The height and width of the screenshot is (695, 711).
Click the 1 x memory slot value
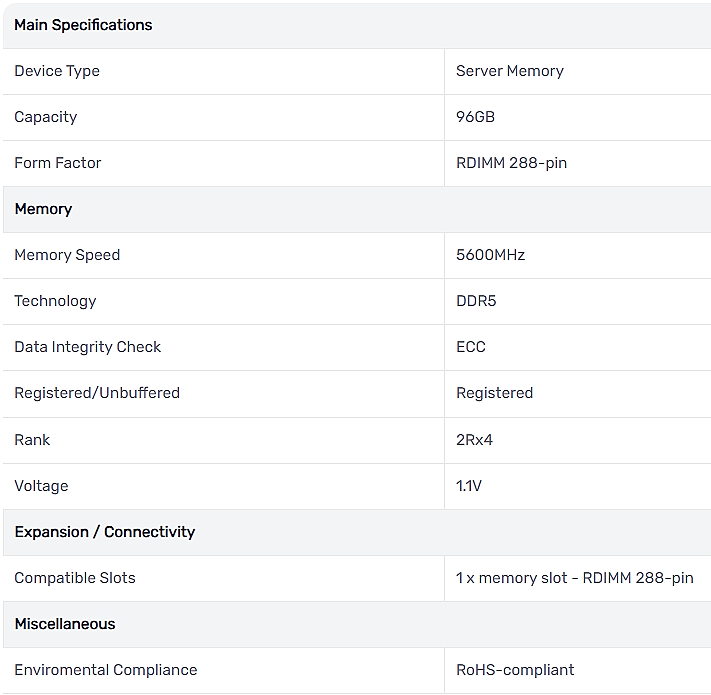tap(575, 578)
